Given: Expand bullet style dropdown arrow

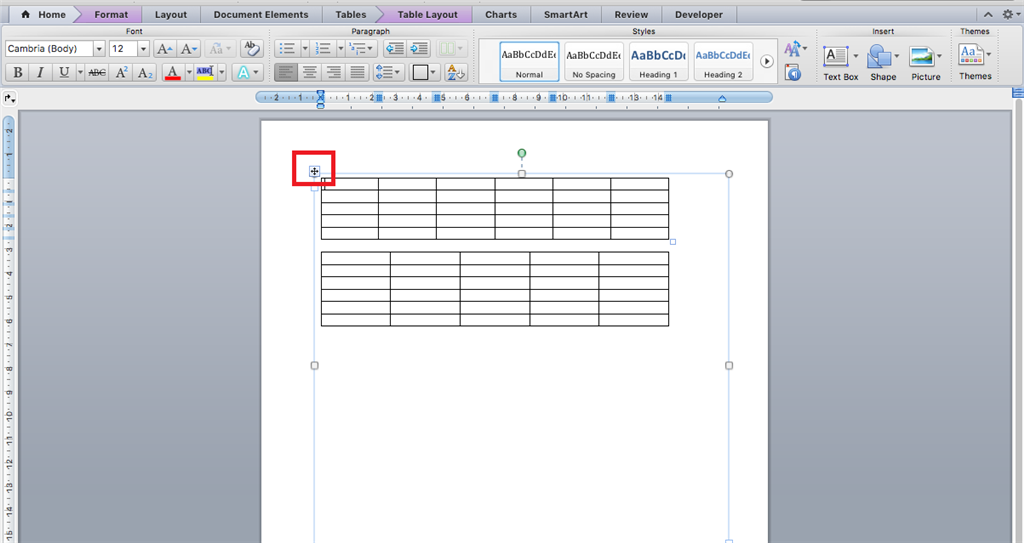Looking at the screenshot, I should point(304,49).
